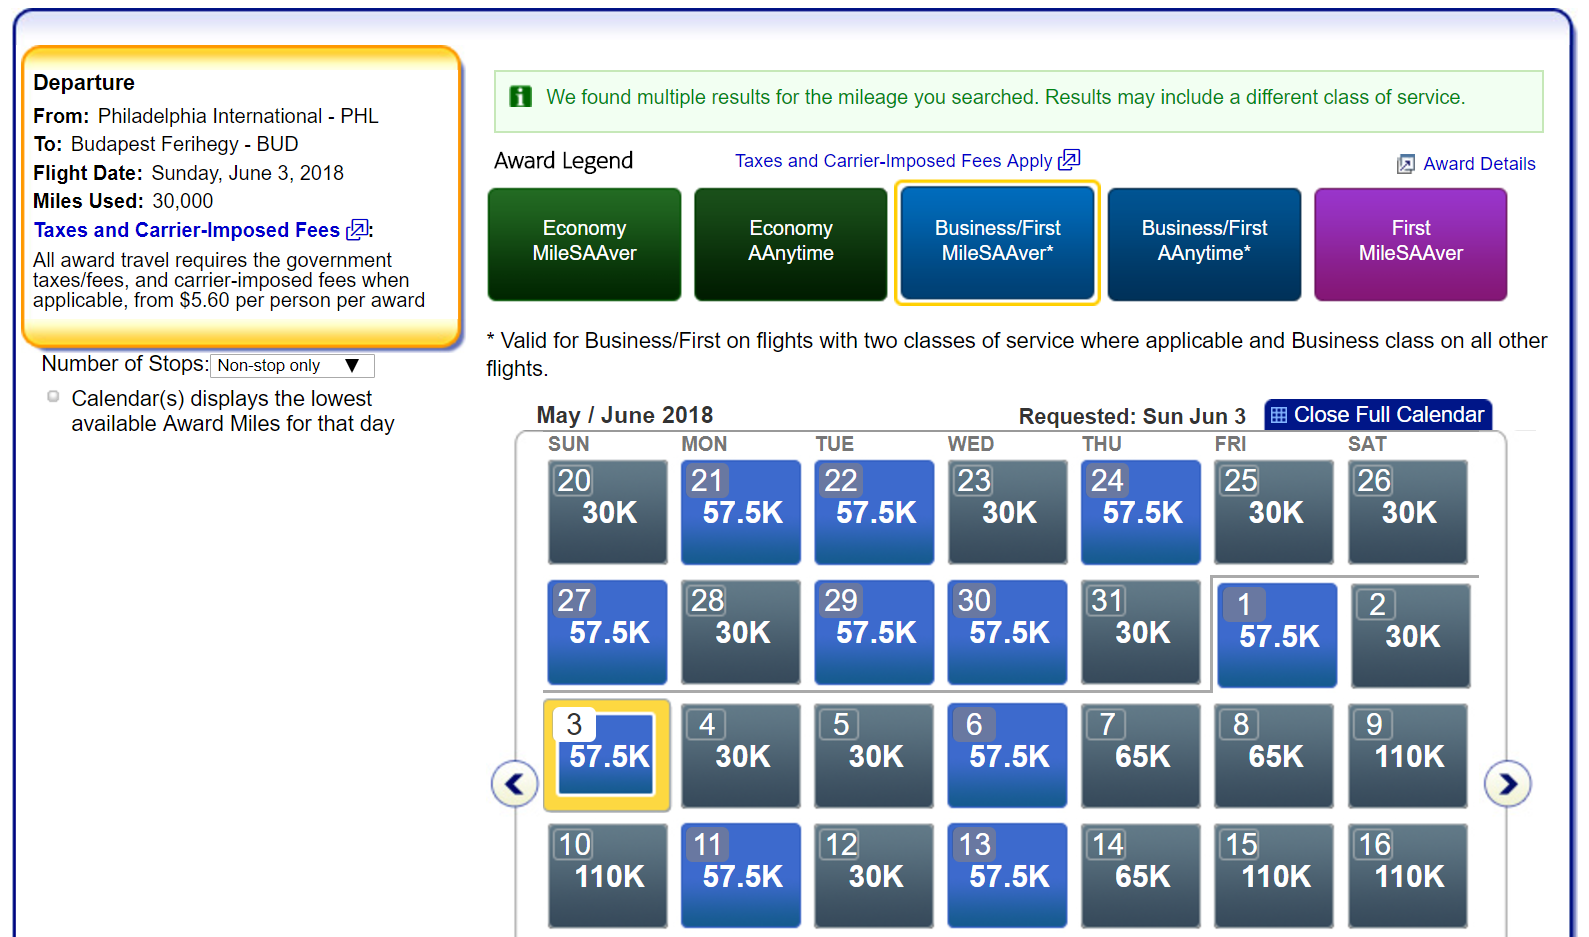
Task: Select June 1 priced at 57.5K
Action: click(1277, 635)
